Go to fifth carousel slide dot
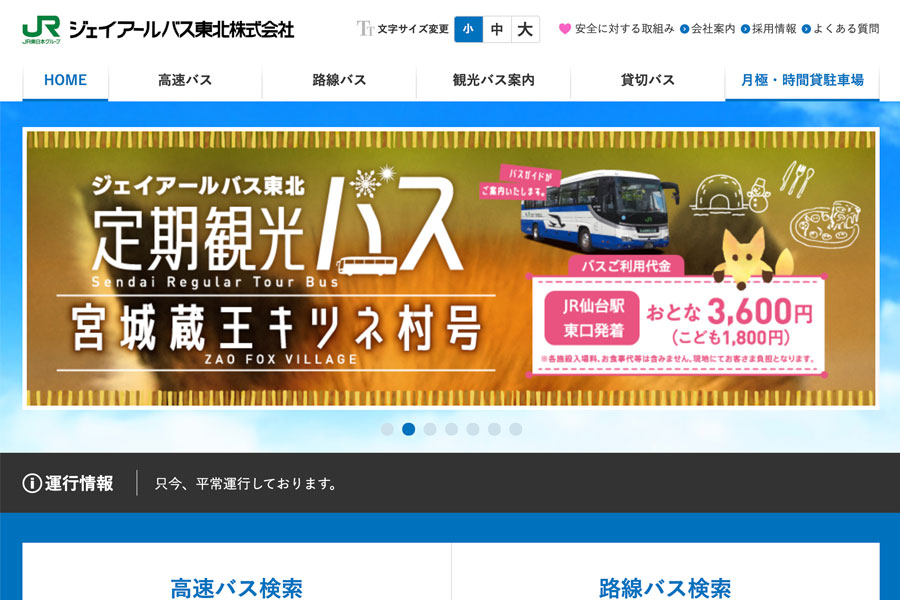The height and width of the screenshot is (600, 900). tap(473, 429)
